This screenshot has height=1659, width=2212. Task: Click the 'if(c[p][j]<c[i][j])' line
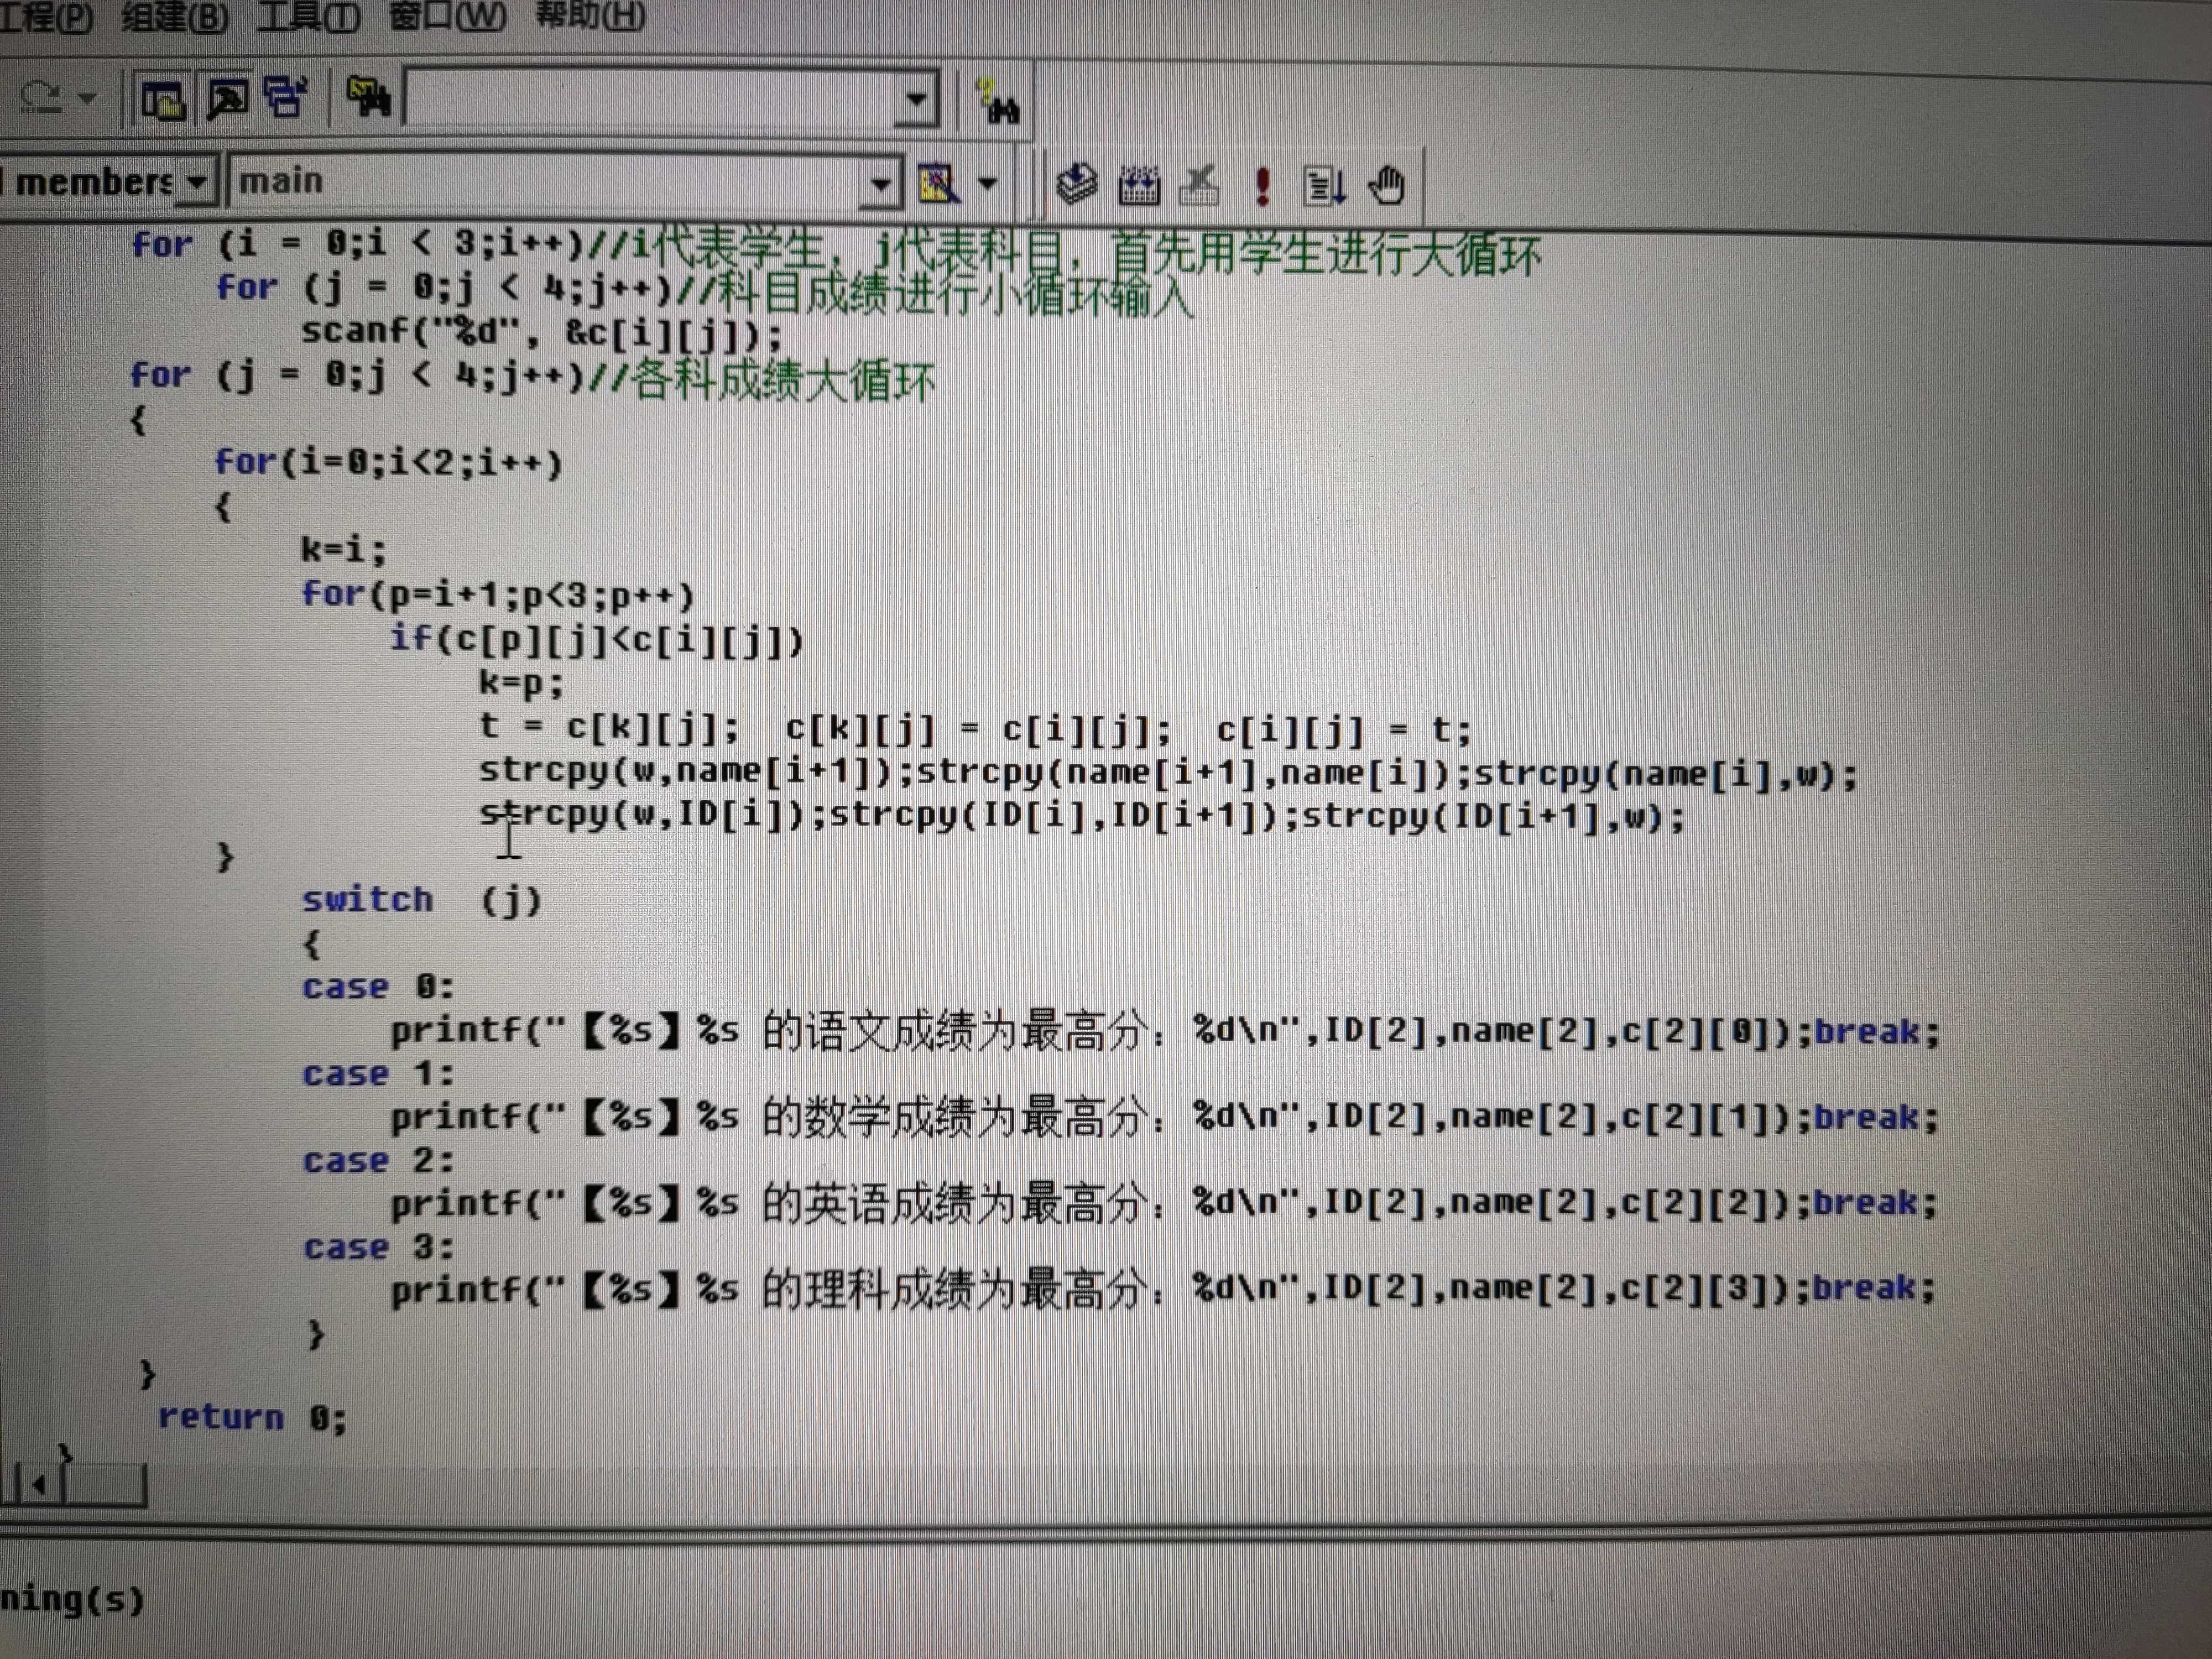[x=596, y=639]
